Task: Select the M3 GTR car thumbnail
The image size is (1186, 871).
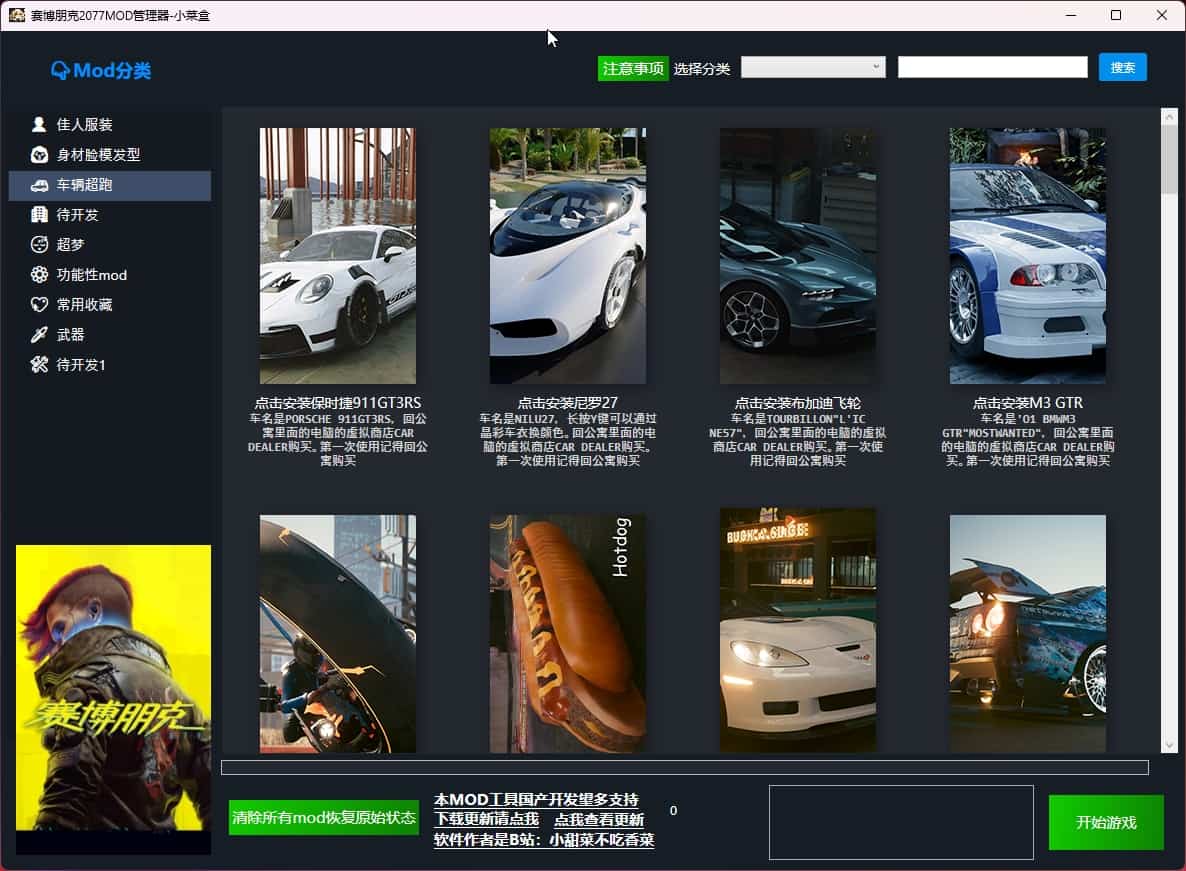Action: tap(1028, 256)
